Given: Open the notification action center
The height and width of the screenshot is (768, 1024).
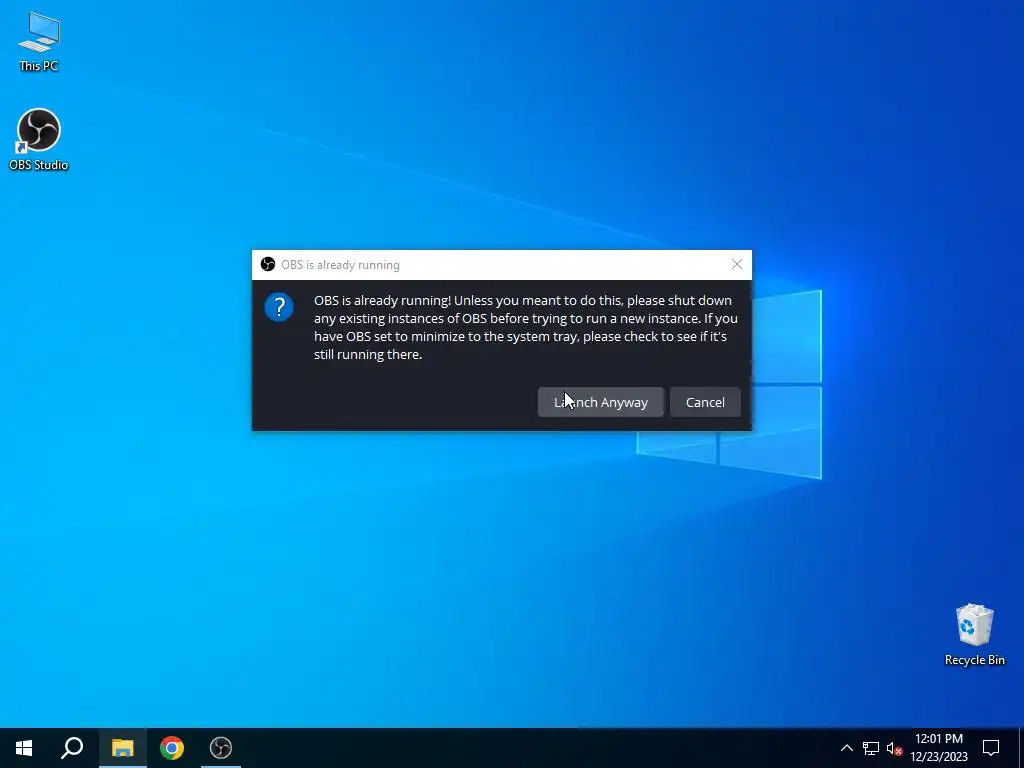Looking at the screenshot, I should (x=991, y=748).
